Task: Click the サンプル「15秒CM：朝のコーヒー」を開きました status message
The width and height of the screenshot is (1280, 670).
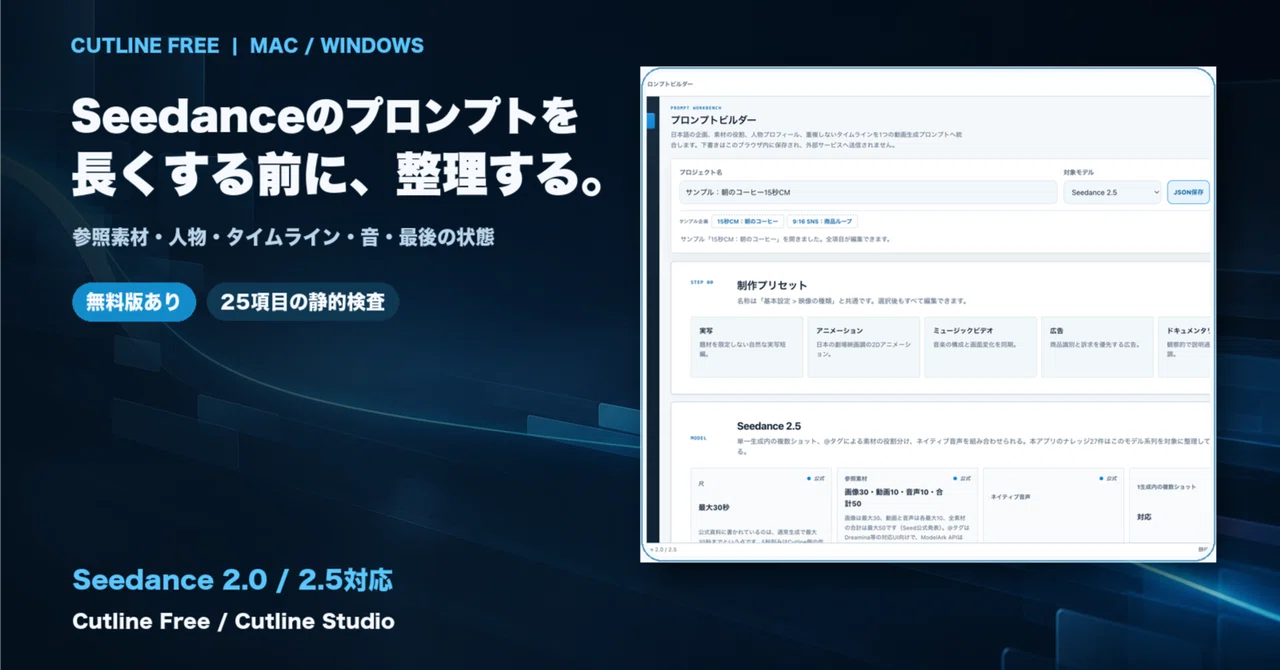Action: [784, 239]
